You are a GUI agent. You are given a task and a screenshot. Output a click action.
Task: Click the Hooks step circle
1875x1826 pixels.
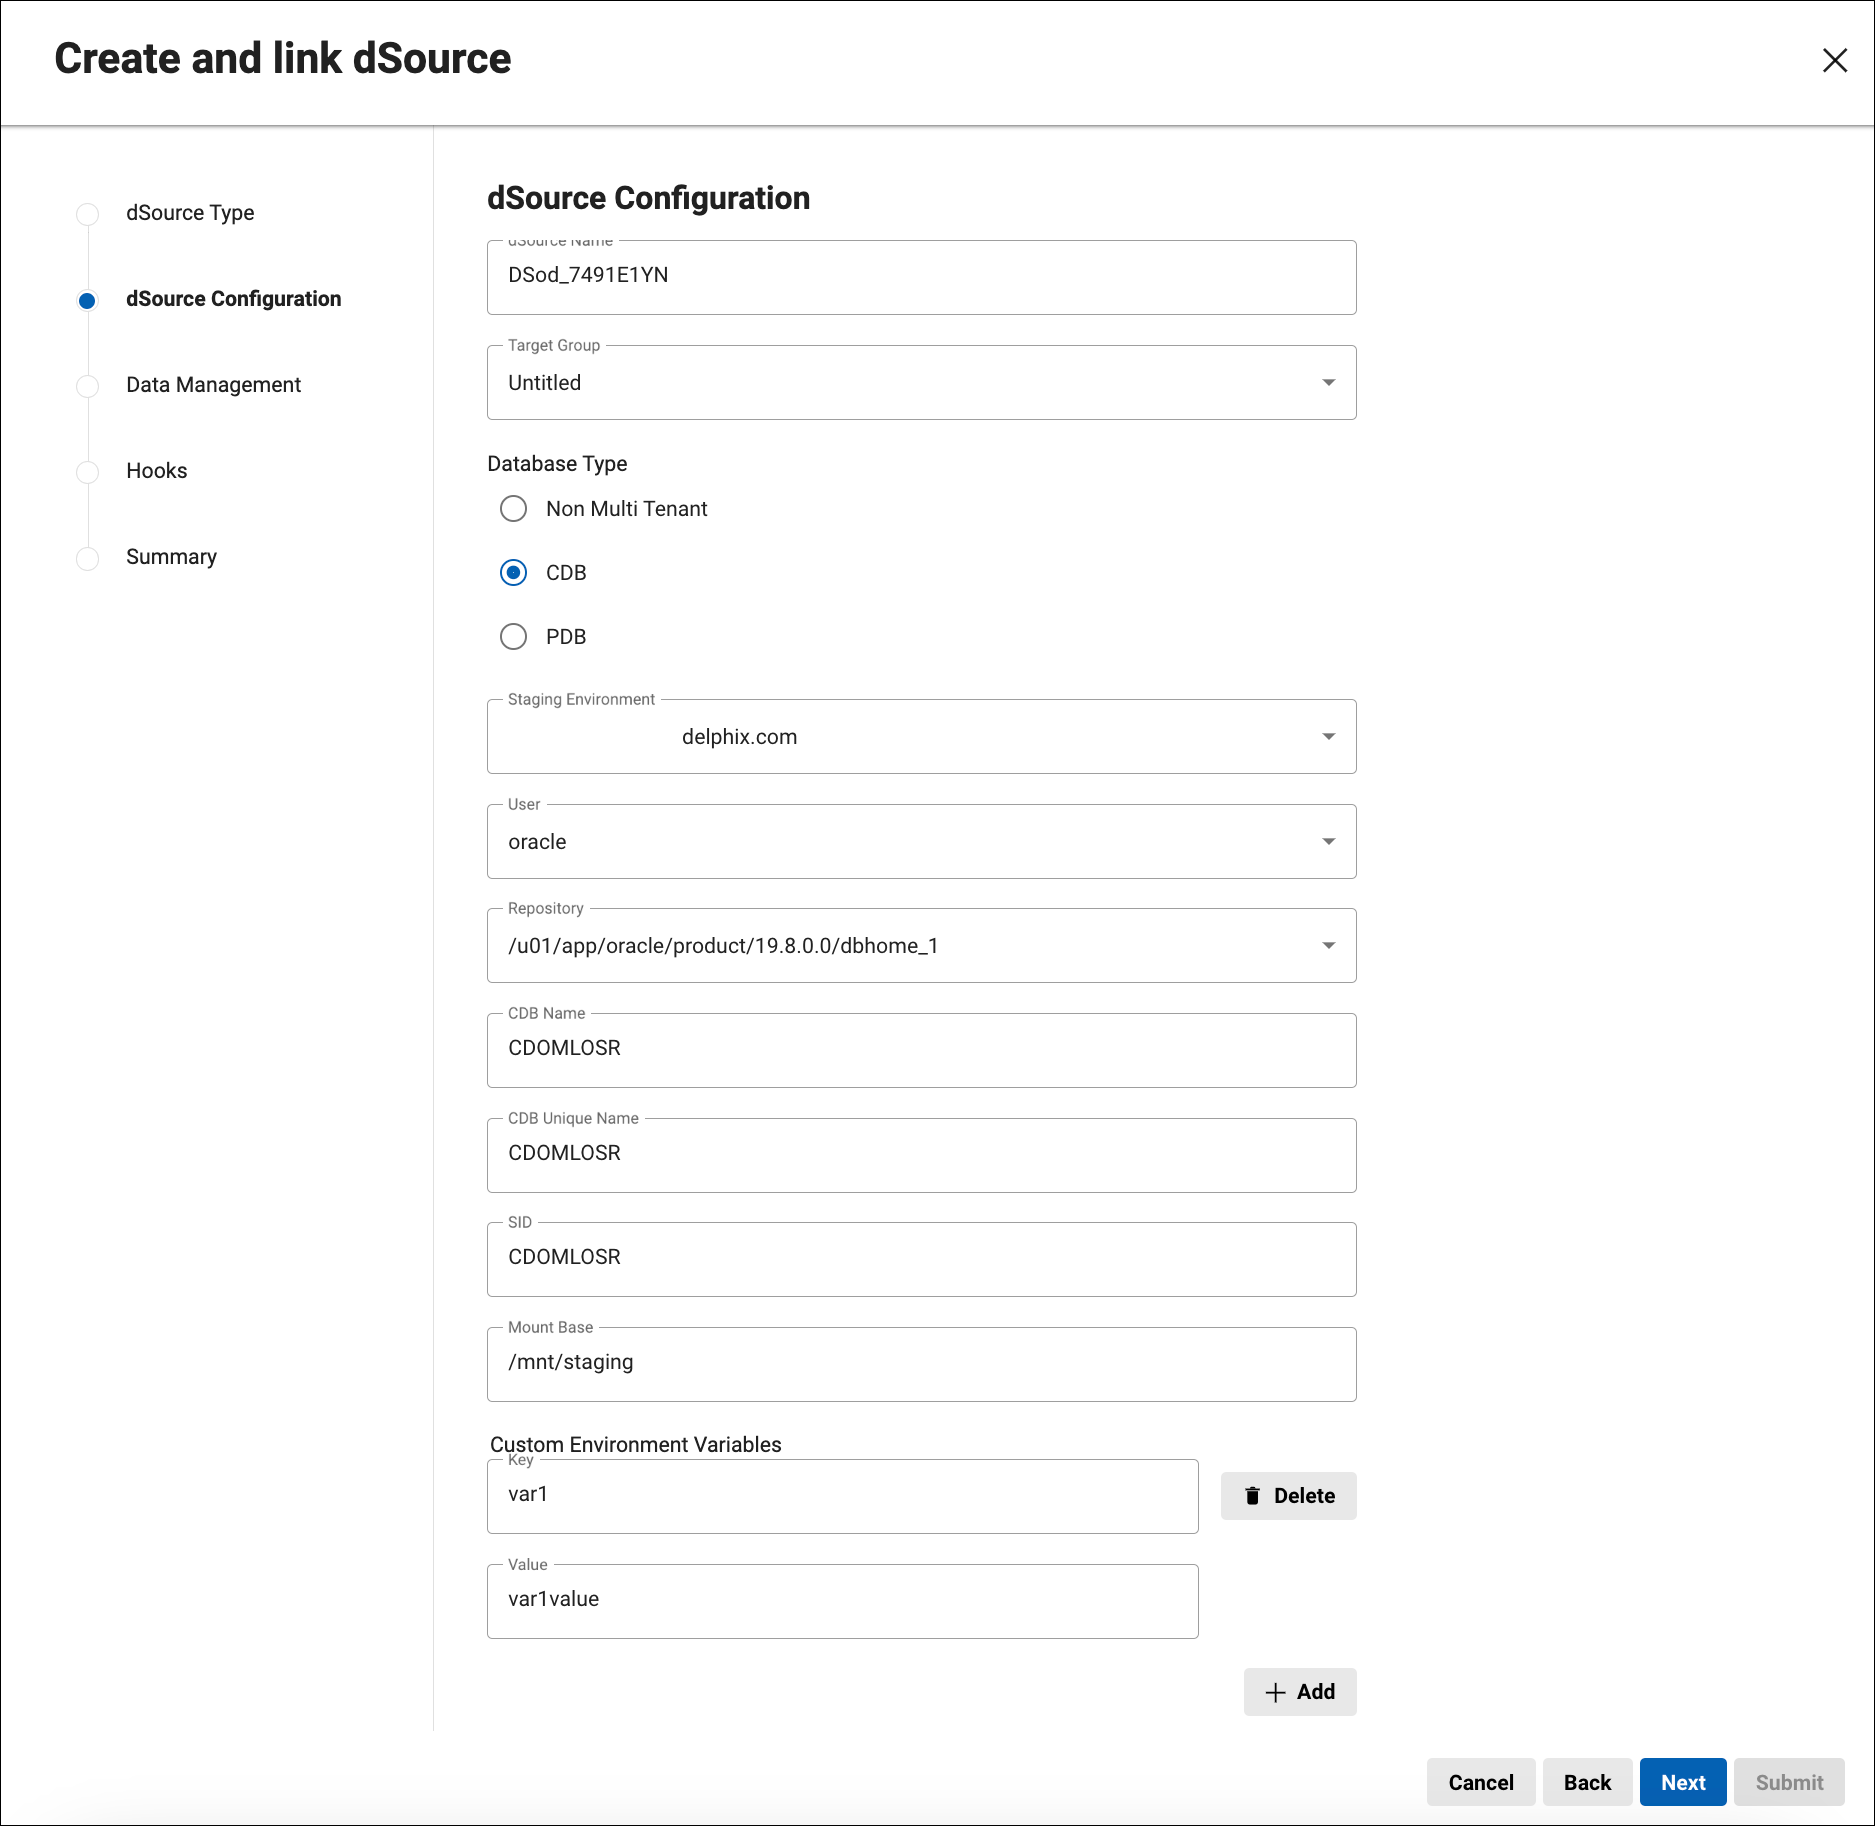point(88,471)
